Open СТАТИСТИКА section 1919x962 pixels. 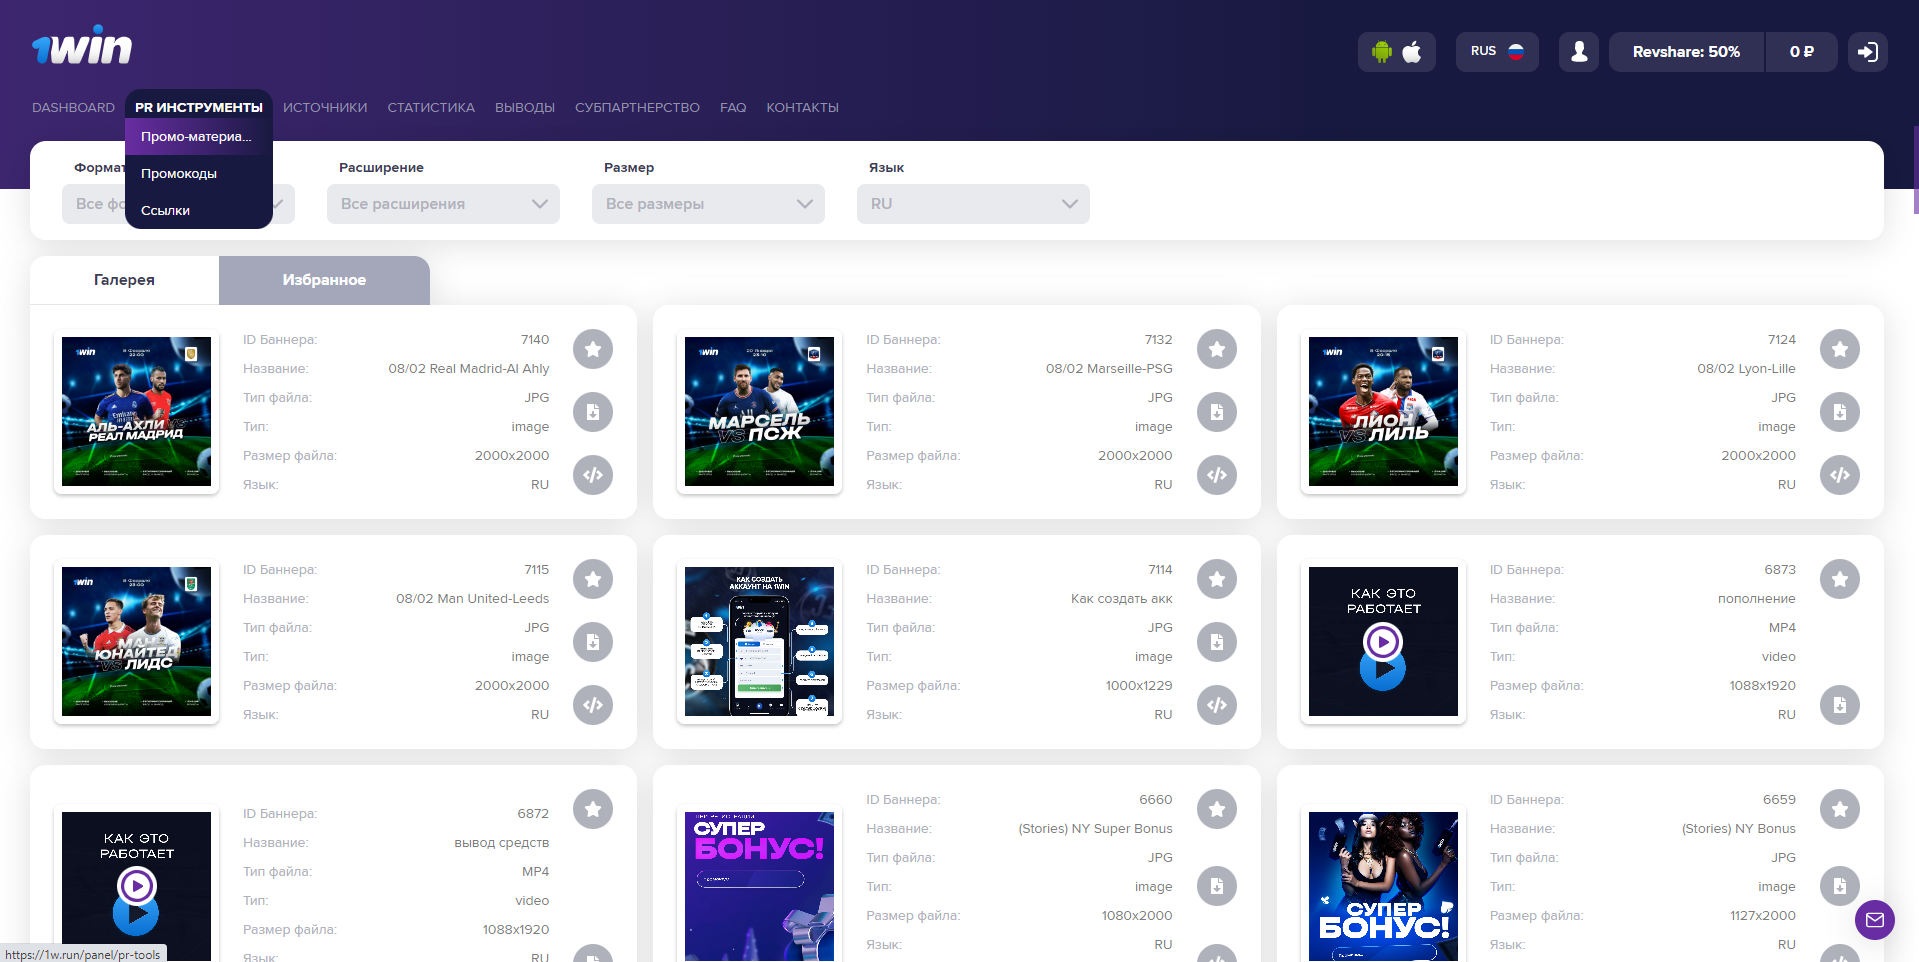[431, 107]
